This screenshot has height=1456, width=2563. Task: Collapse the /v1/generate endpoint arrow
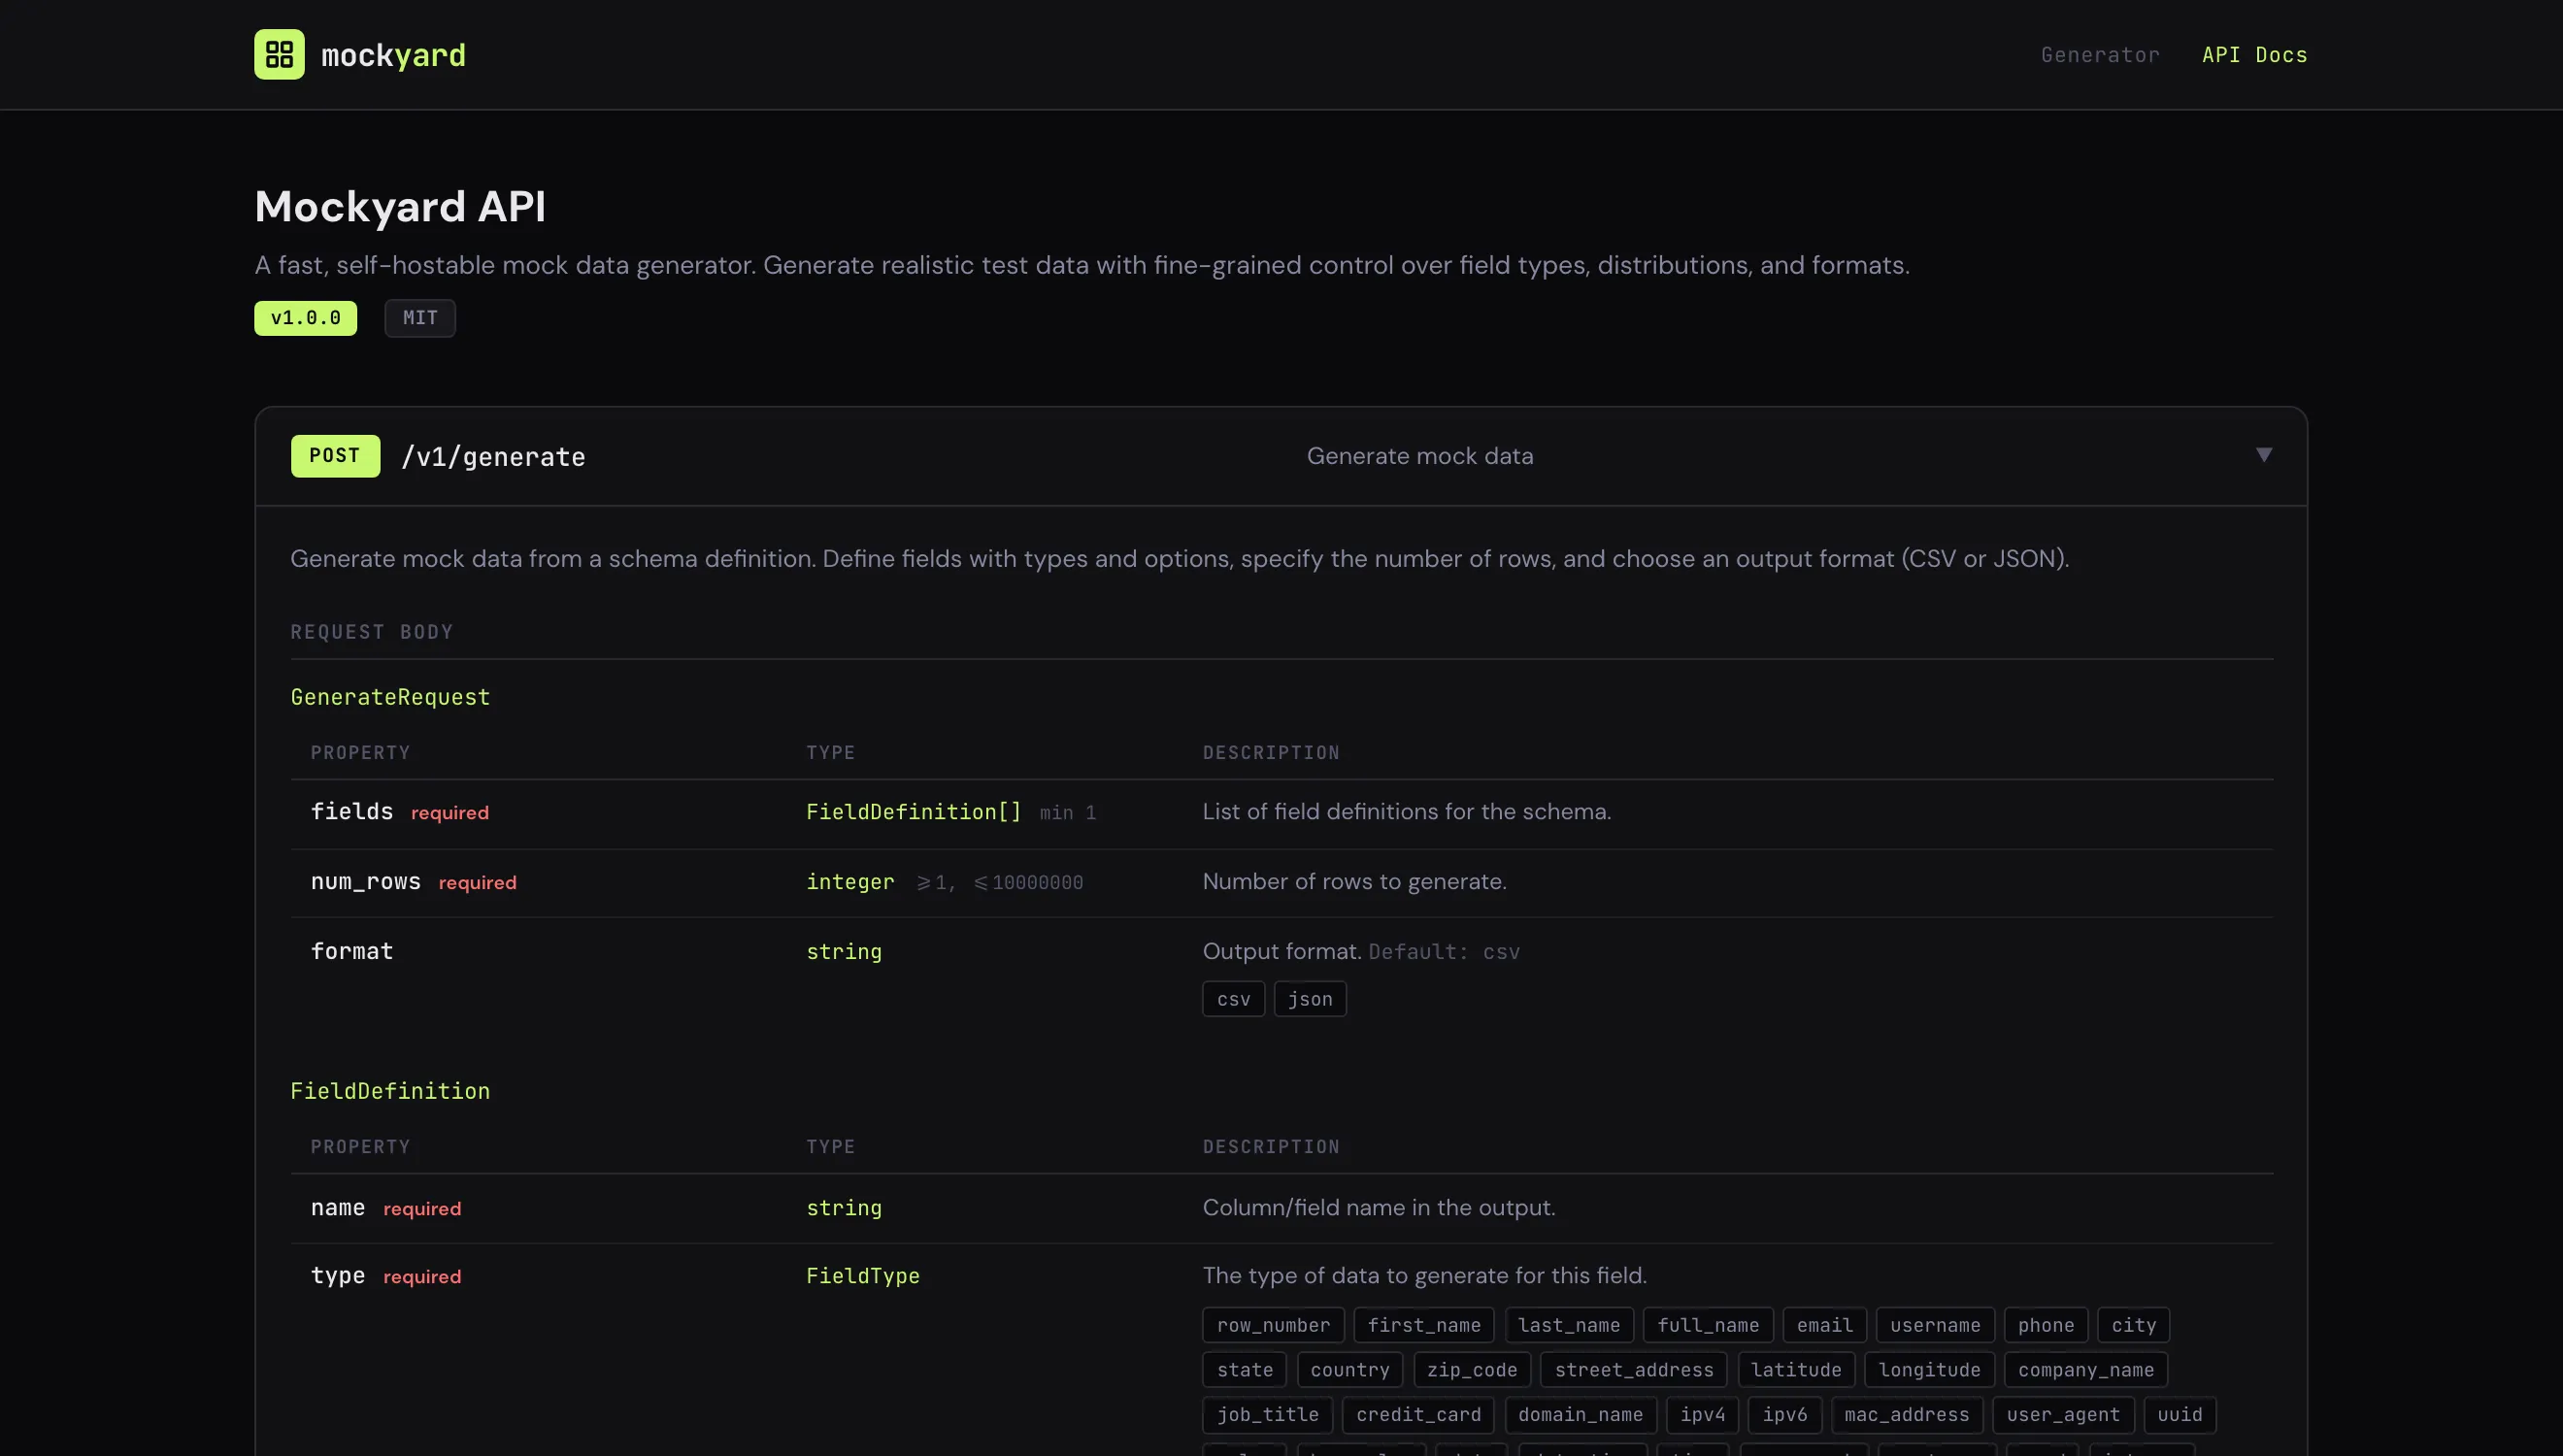point(2264,455)
